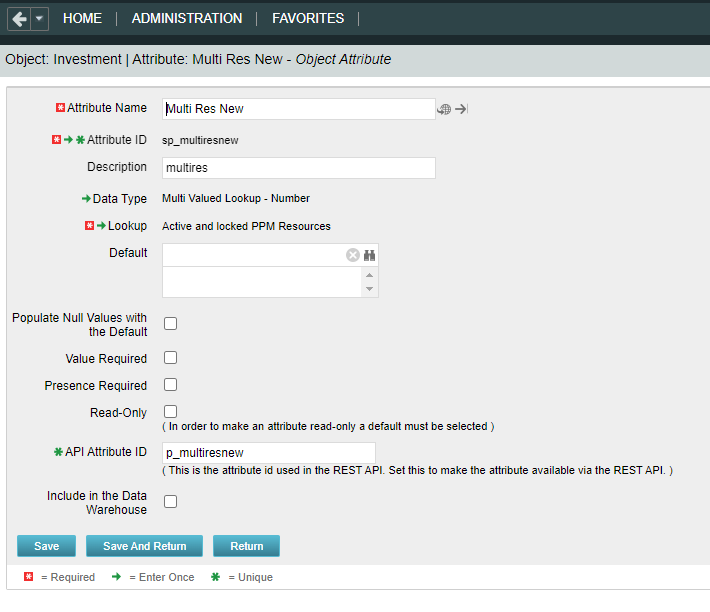Screen dimensions: 710x612
Task: Check the Value Required checkbox
Action: (x=171, y=358)
